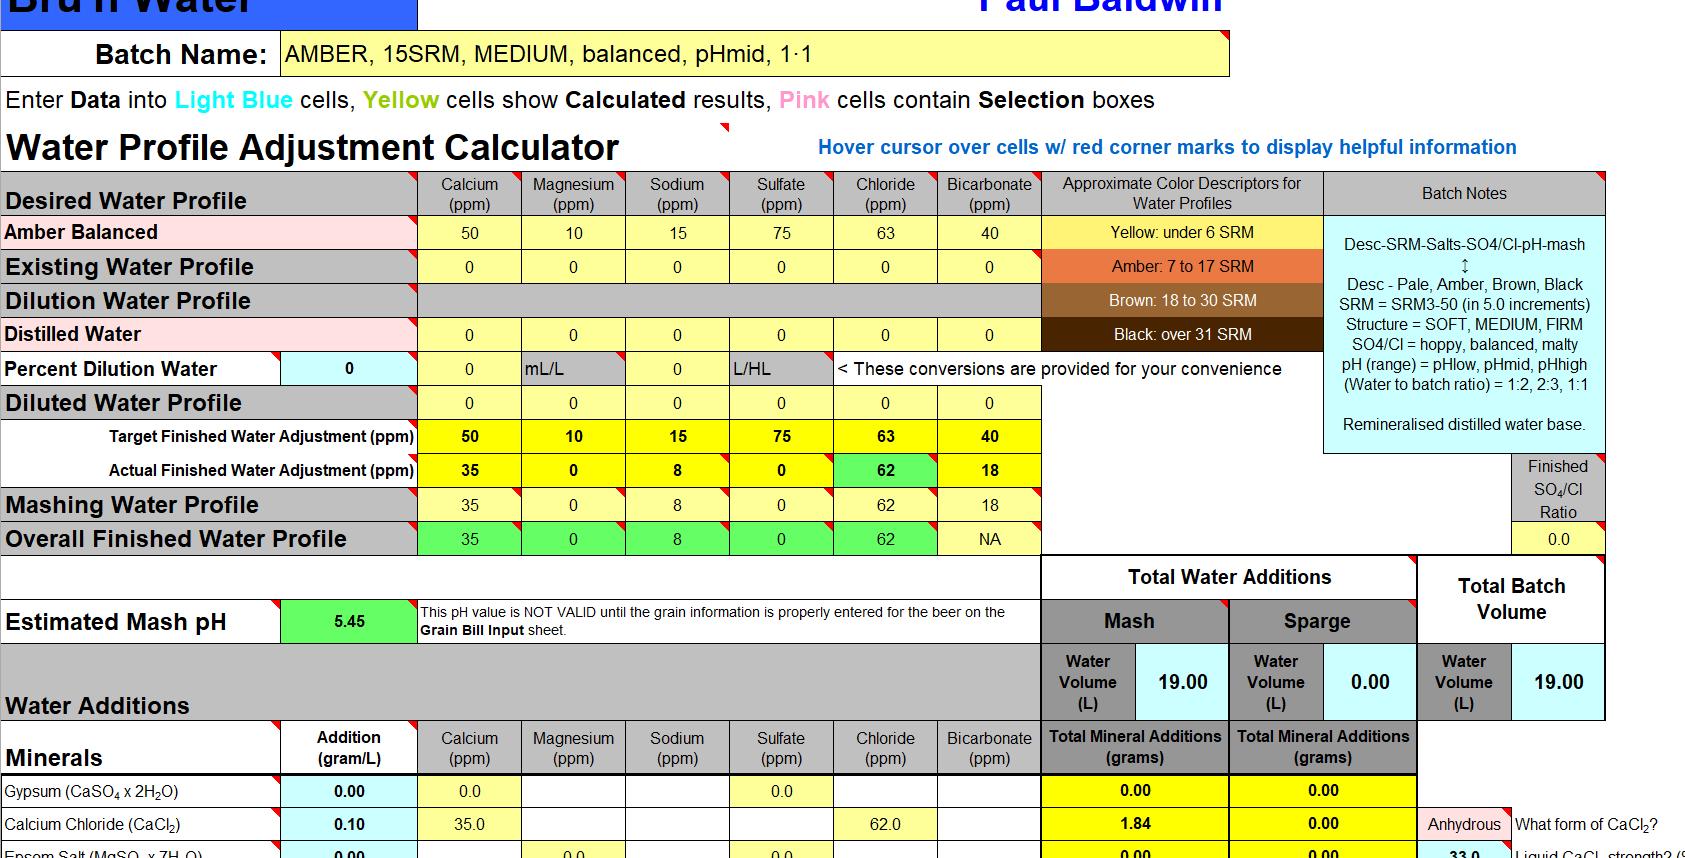This screenshot has width=1685, height=858.
Task: Click the Brown: 18 to 30 SRM swatch
Action: [1182, 301]
